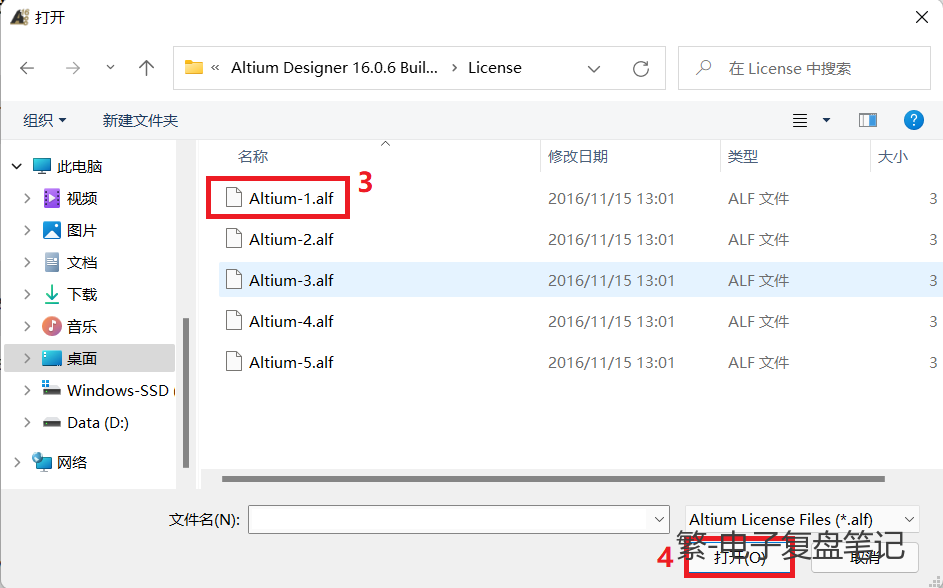This screenshot has height=588, width=943.
Task: Expand the address bar history dropdown
Action: click(594, 69)
